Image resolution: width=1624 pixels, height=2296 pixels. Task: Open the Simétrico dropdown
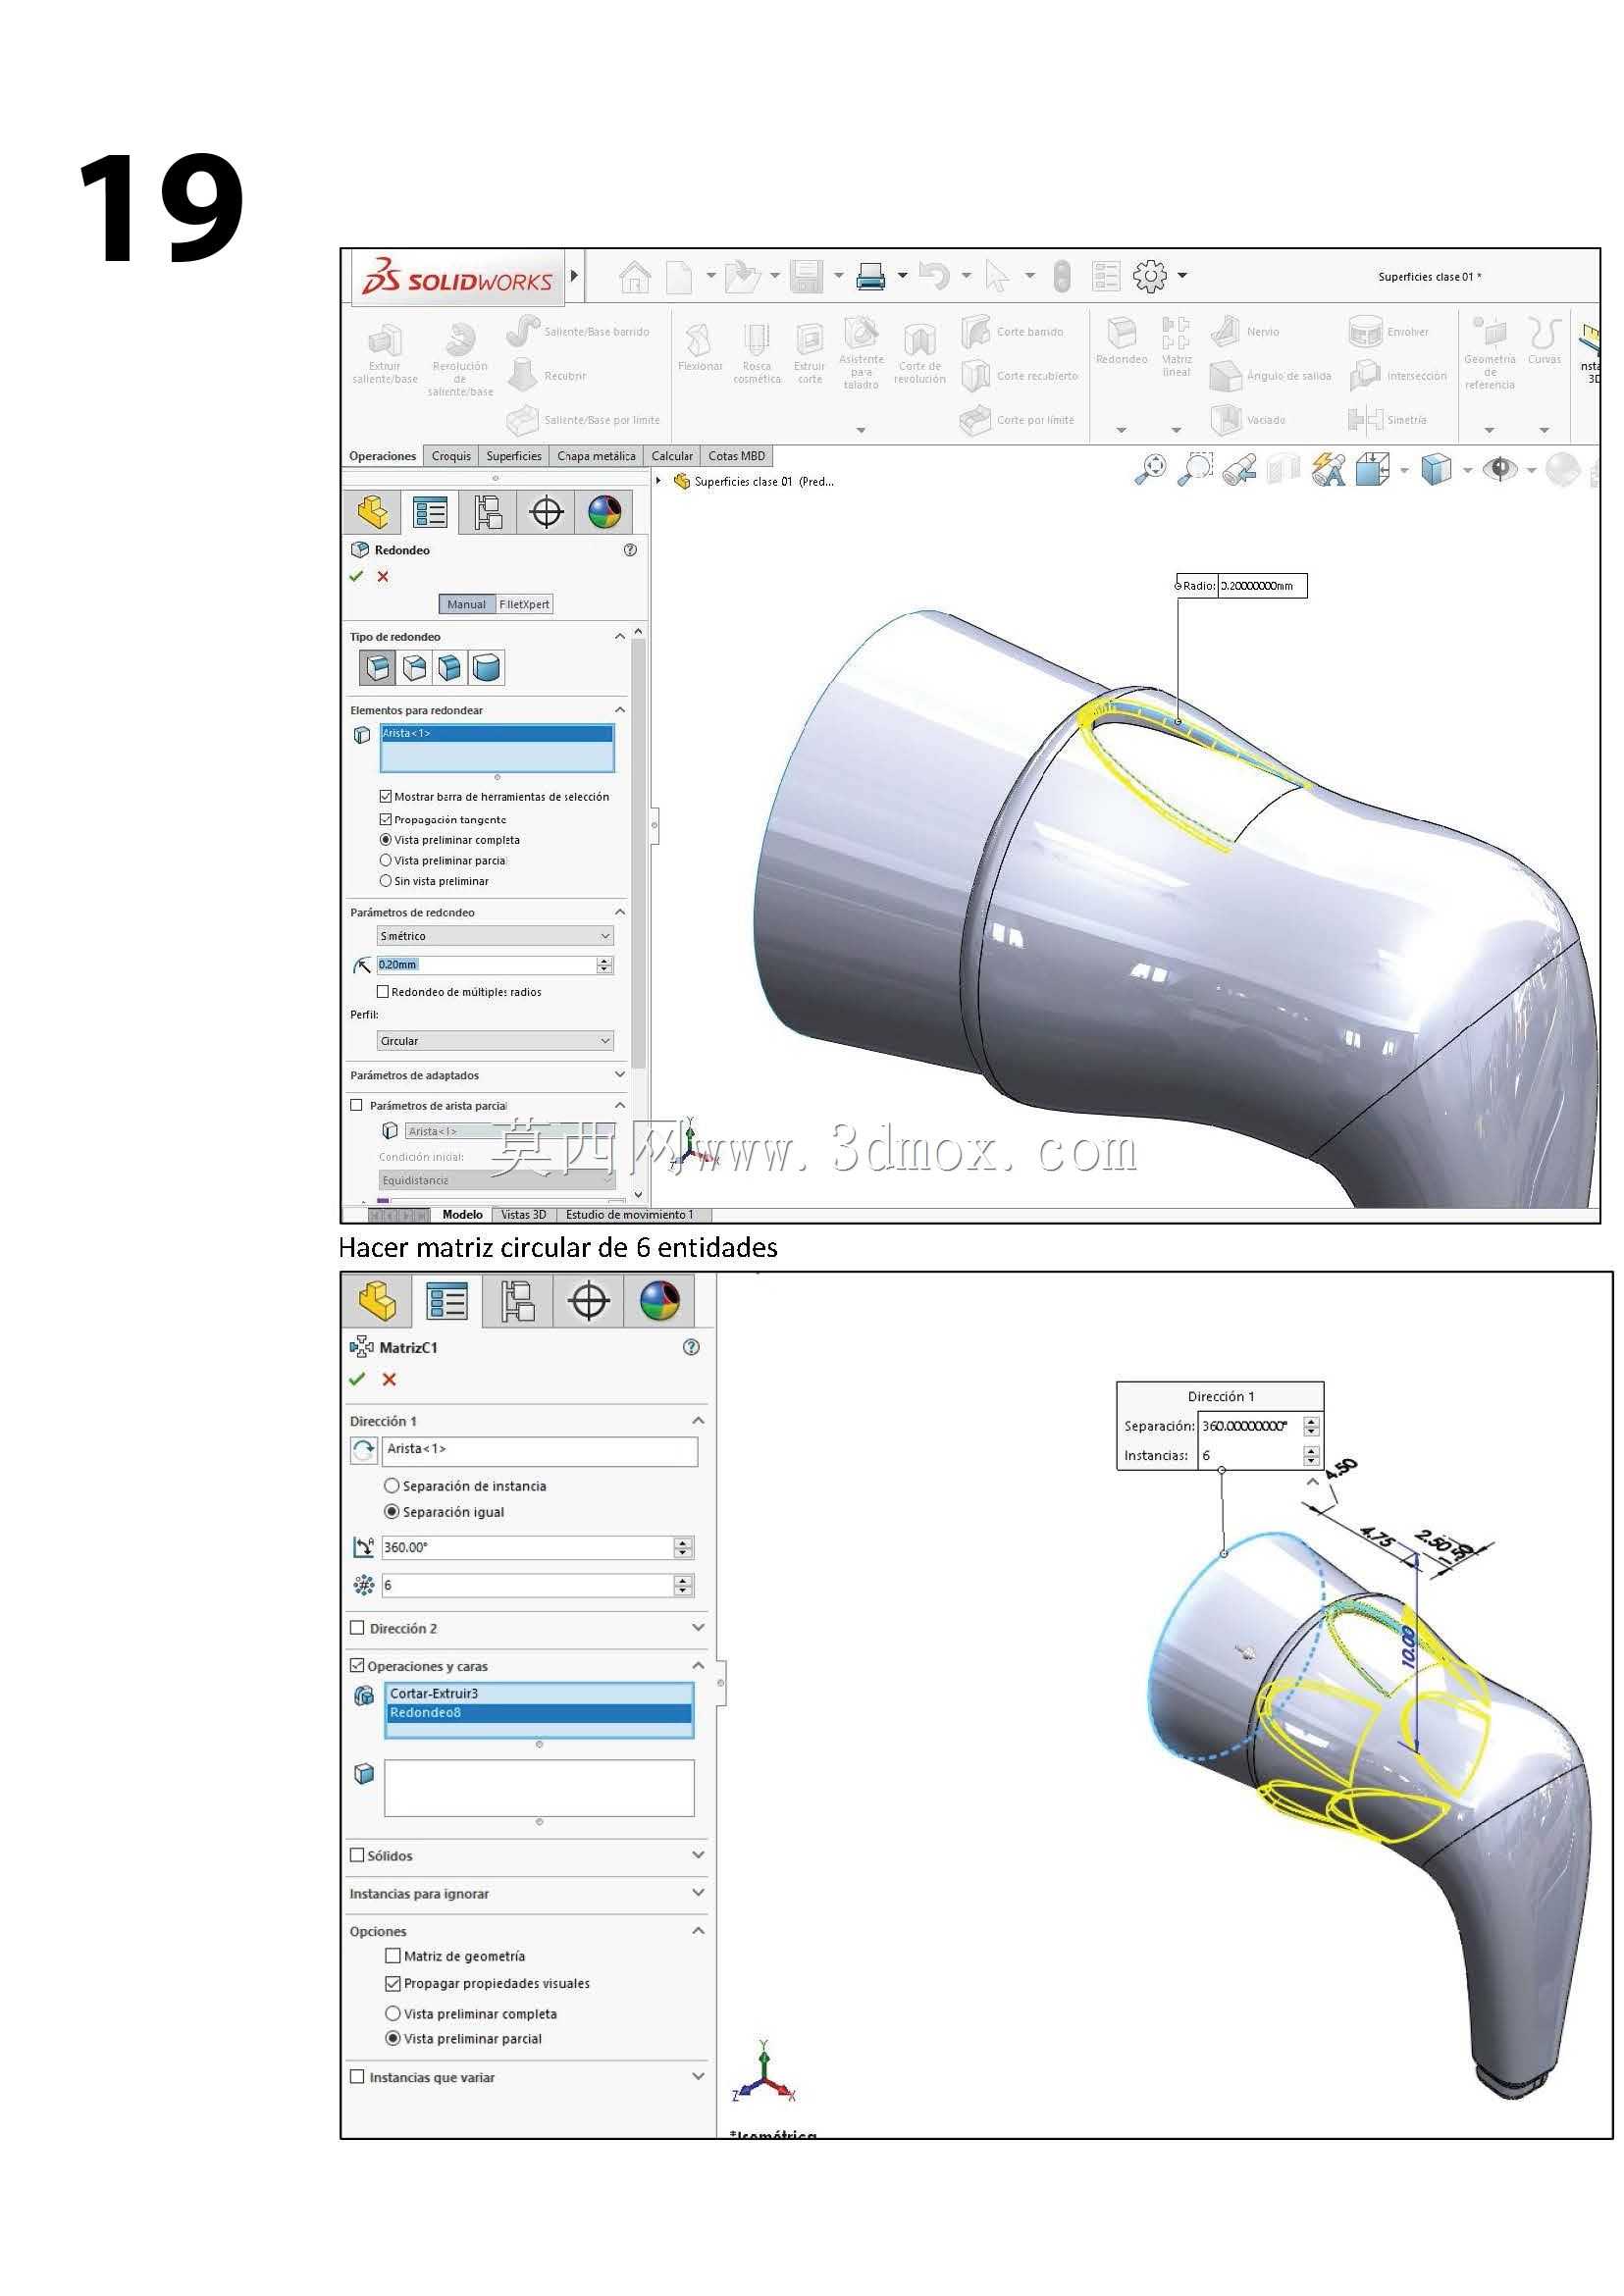495,936
